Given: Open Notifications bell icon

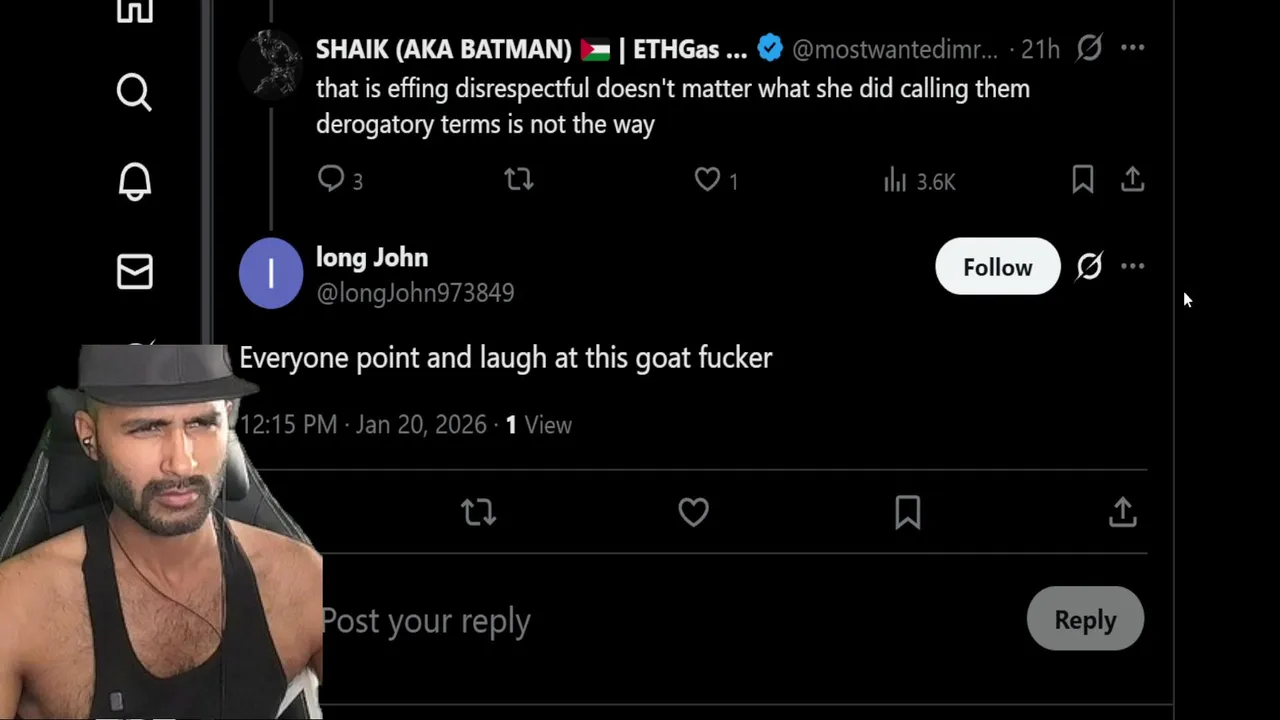Looking at the screenshot, I should [134, 182].
